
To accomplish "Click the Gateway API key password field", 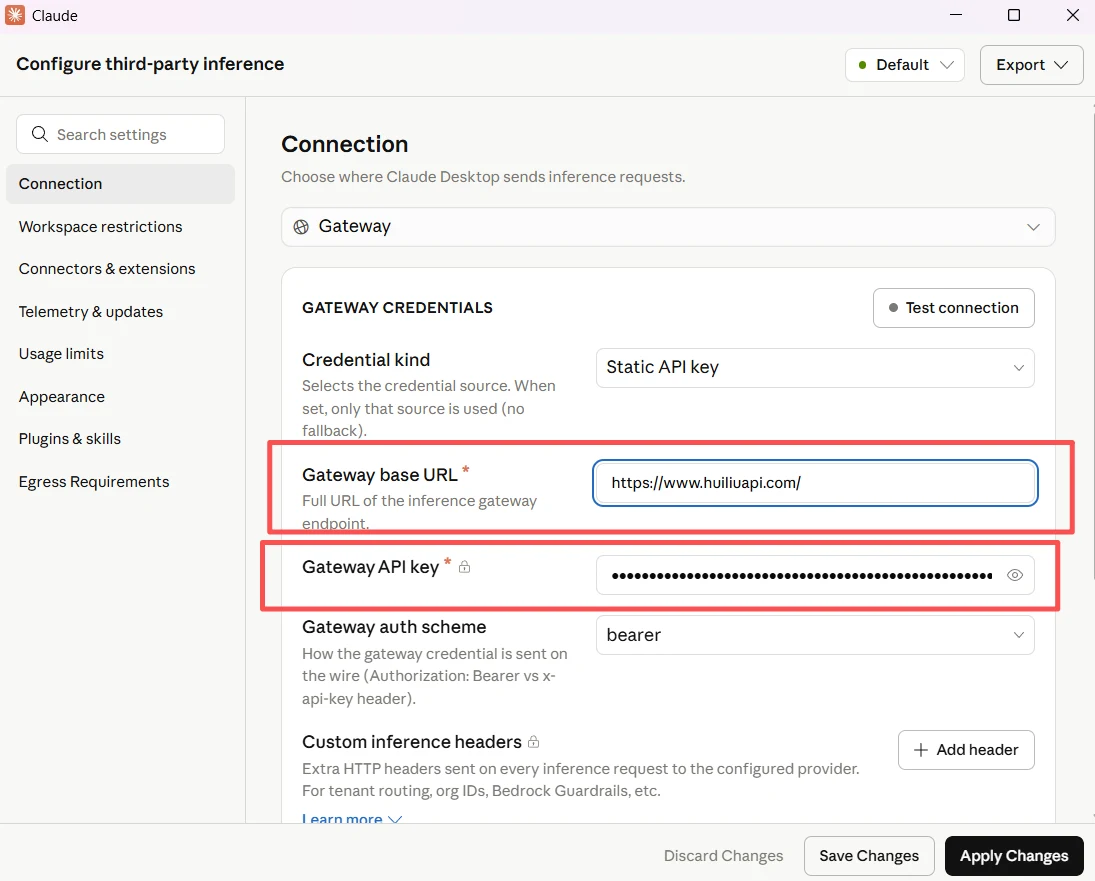I will tap(815, 575).
